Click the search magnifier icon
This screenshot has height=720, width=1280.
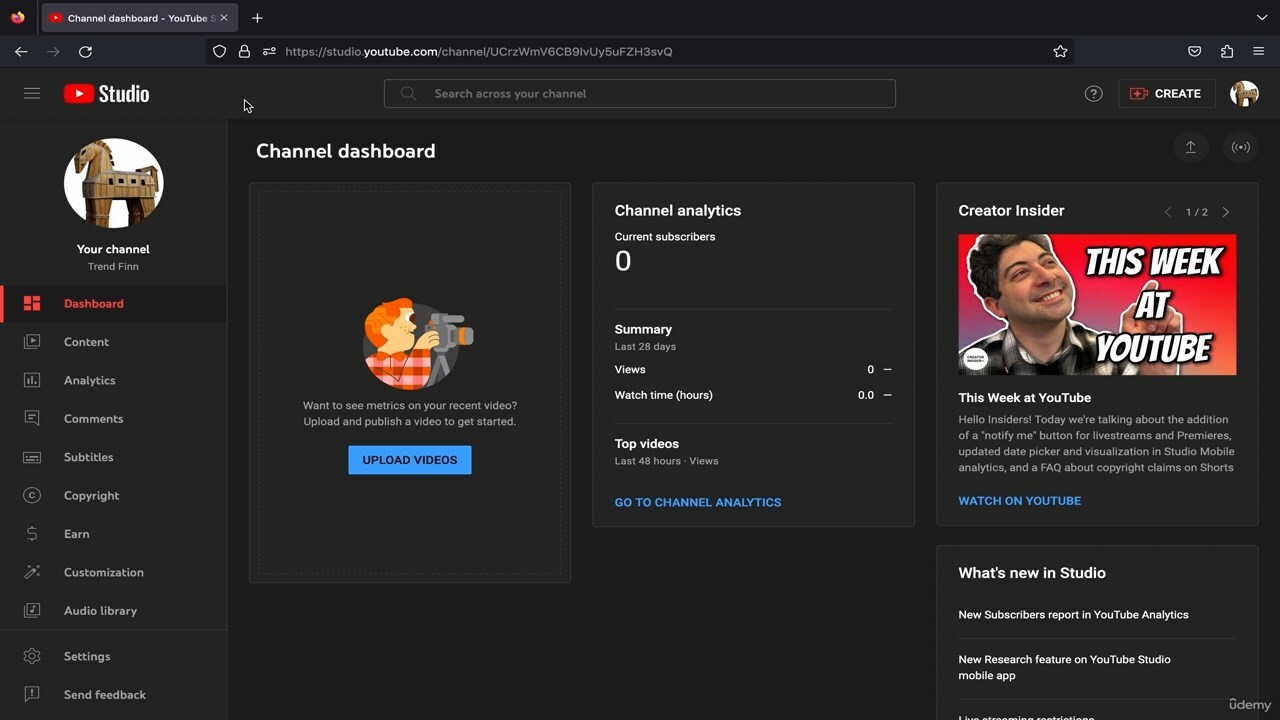coord(408,93)
